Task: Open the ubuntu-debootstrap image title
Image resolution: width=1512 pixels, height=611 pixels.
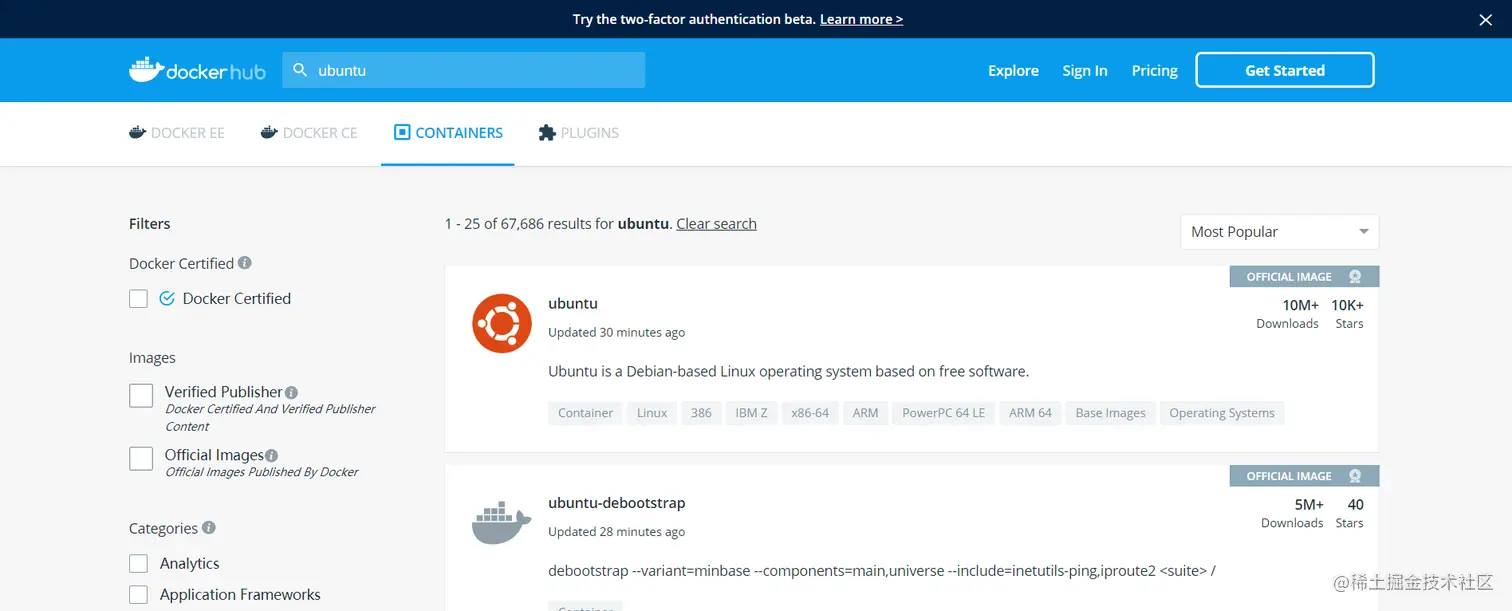Action: point(617,503)
